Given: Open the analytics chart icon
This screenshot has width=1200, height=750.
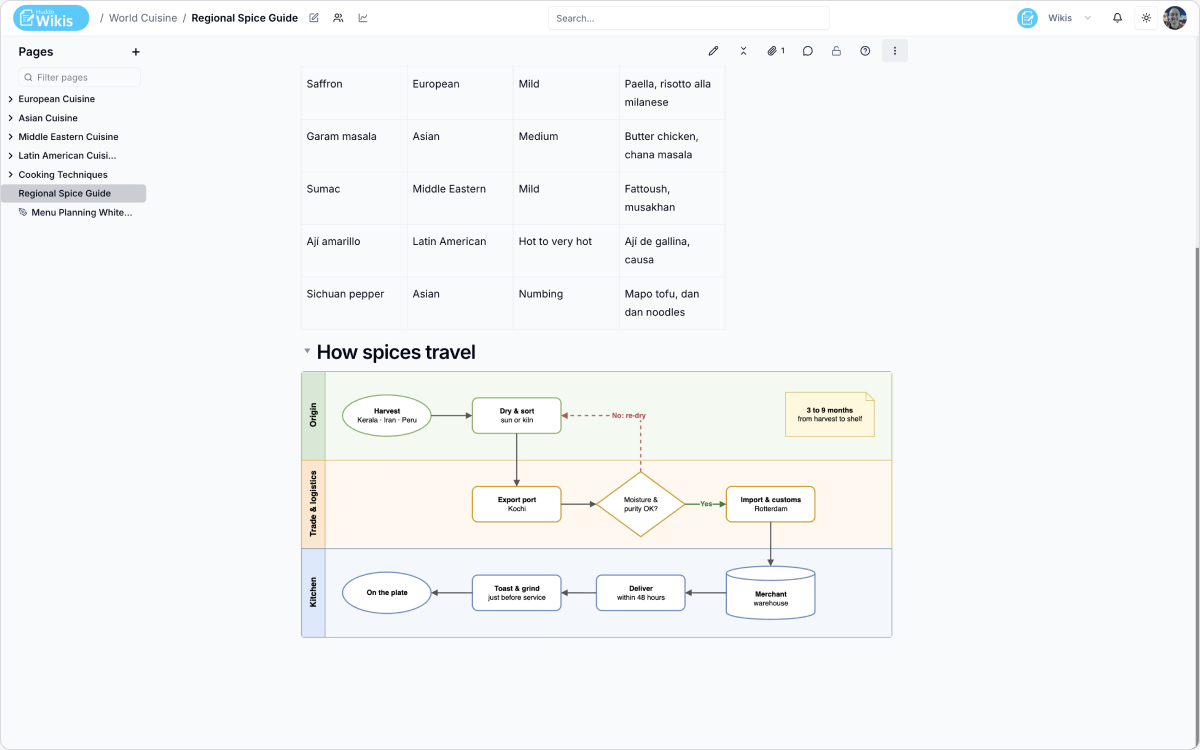Looking at the screenshot, I should (x=362, y=18).
